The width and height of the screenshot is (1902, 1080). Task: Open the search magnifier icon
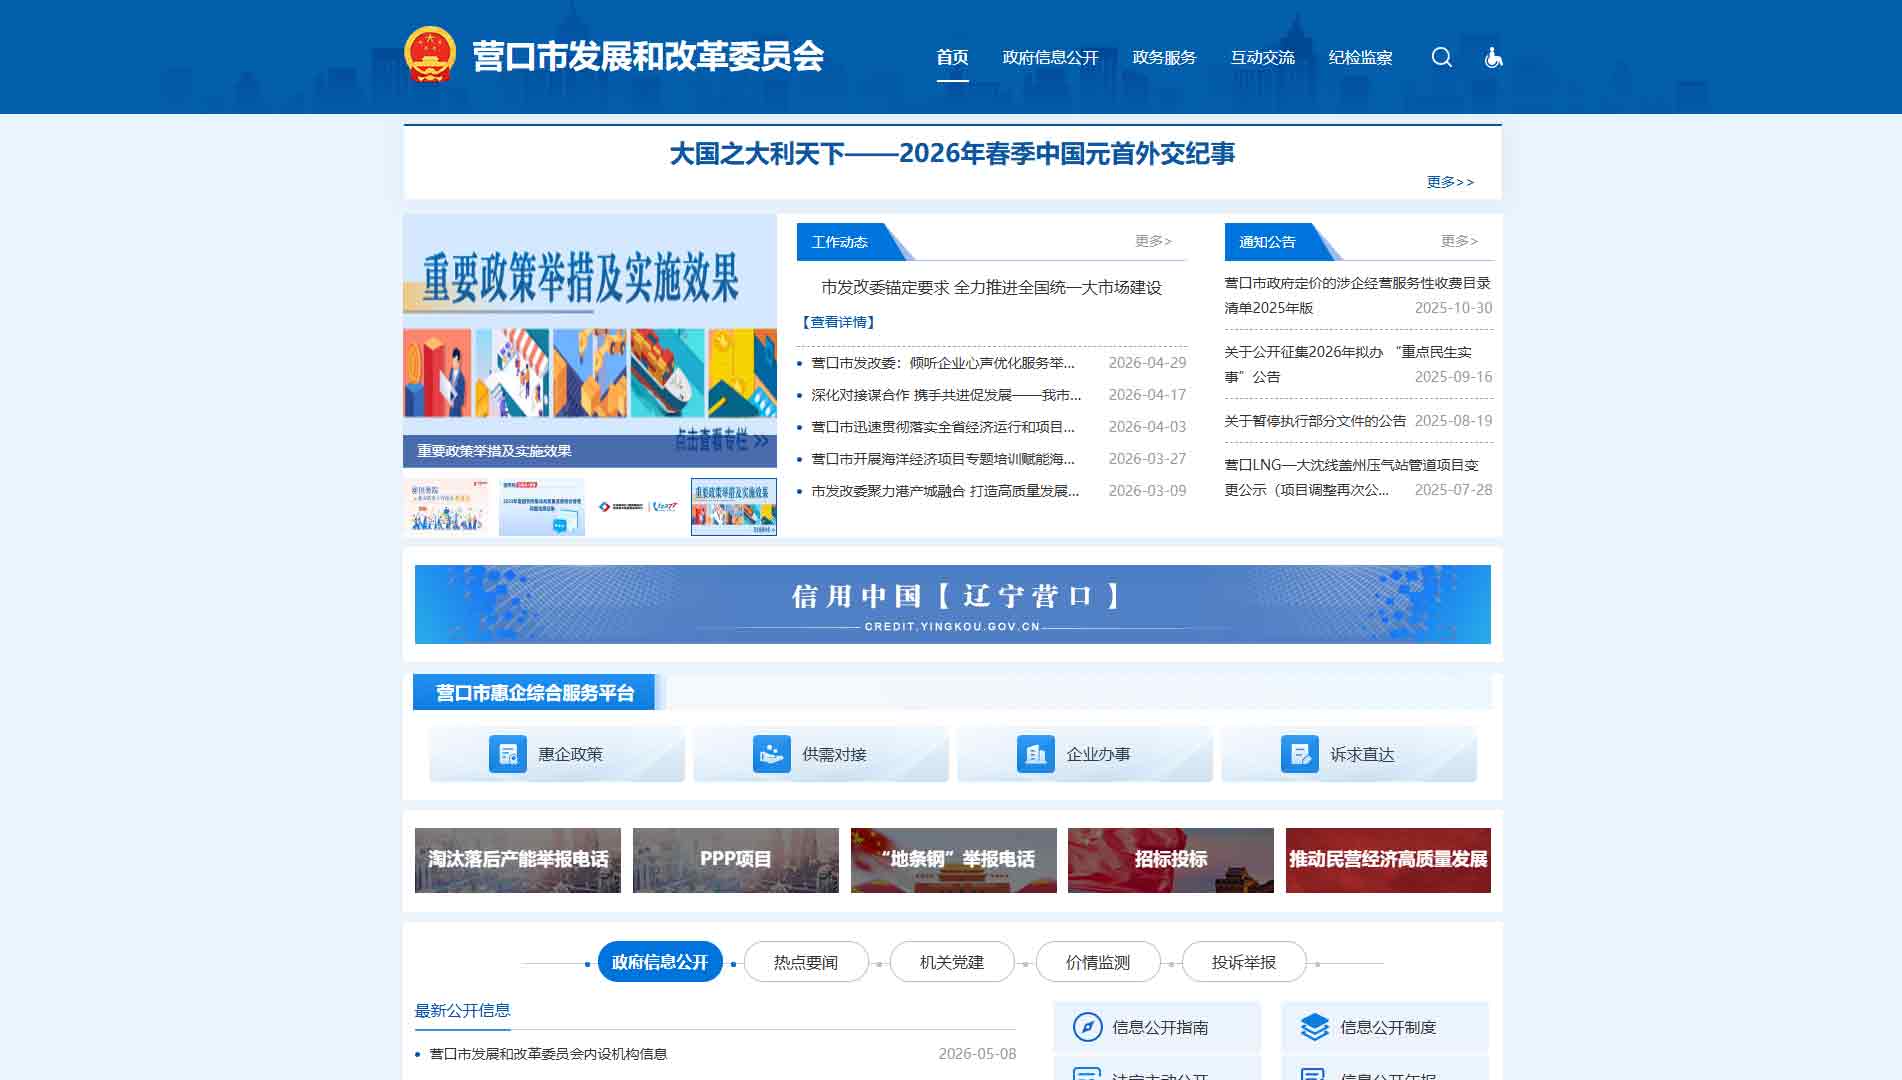coord(1441,57)
